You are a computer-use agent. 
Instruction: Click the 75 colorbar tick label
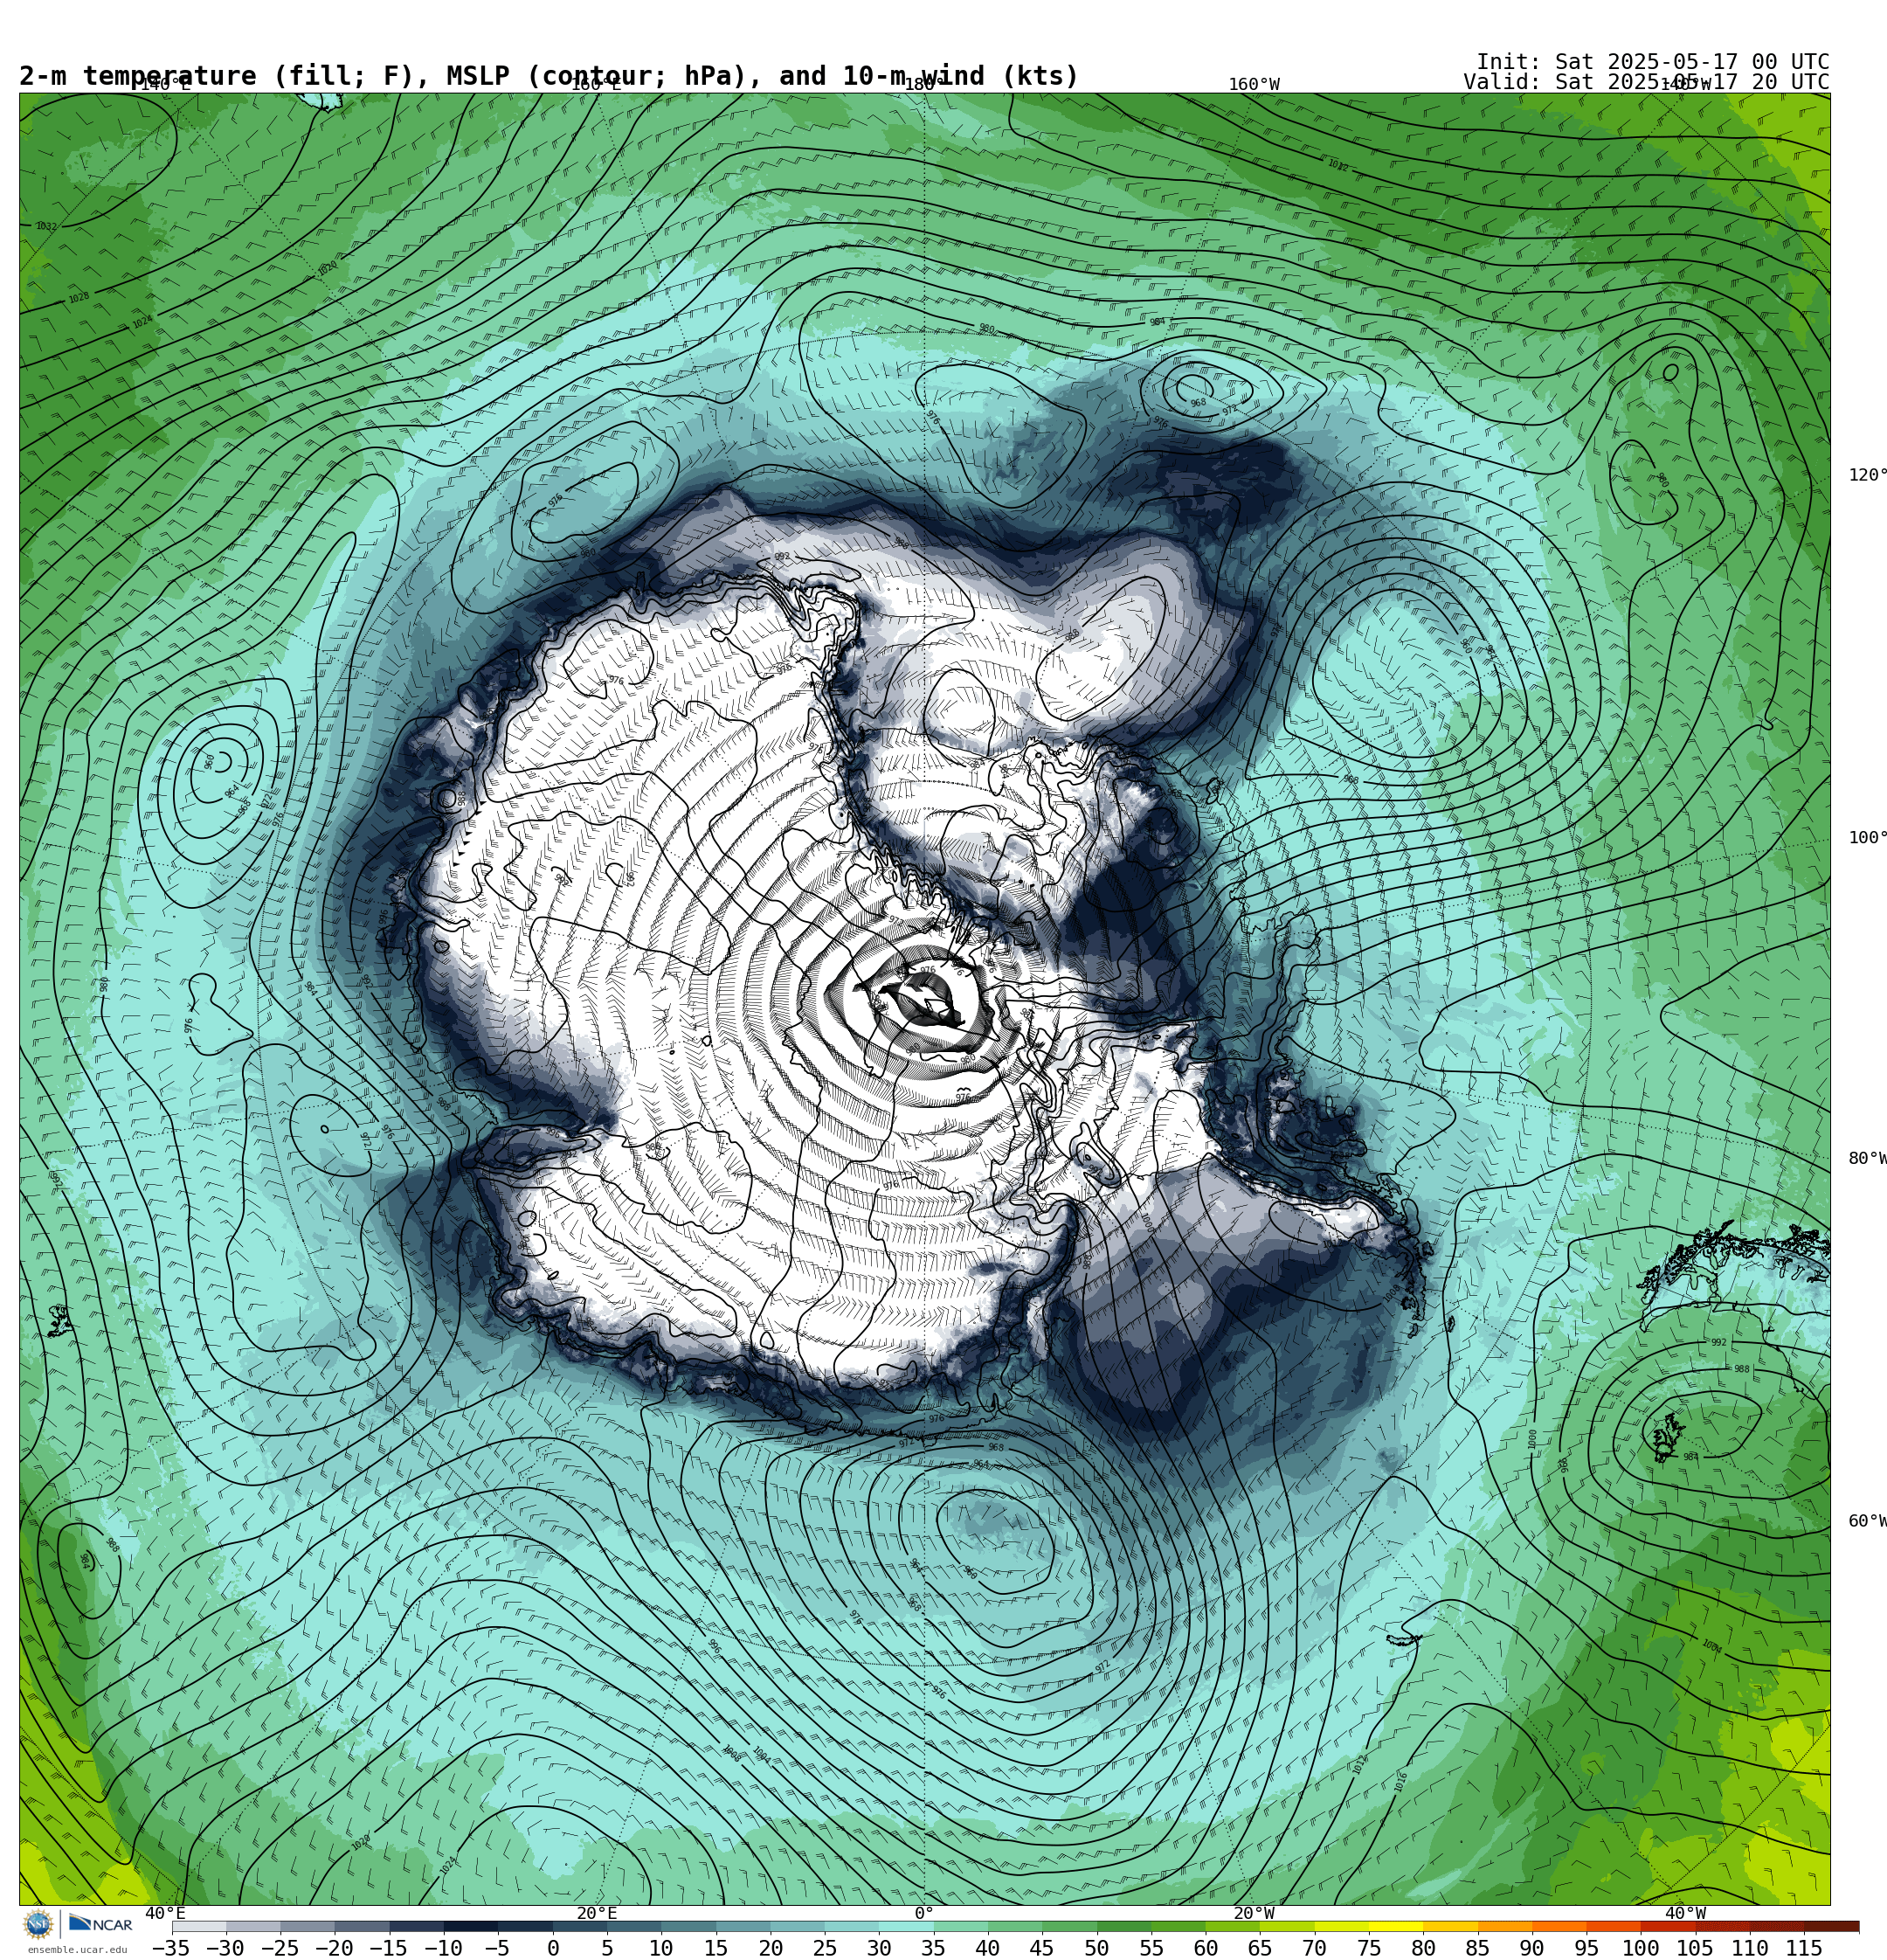tap(1369, 1948)
